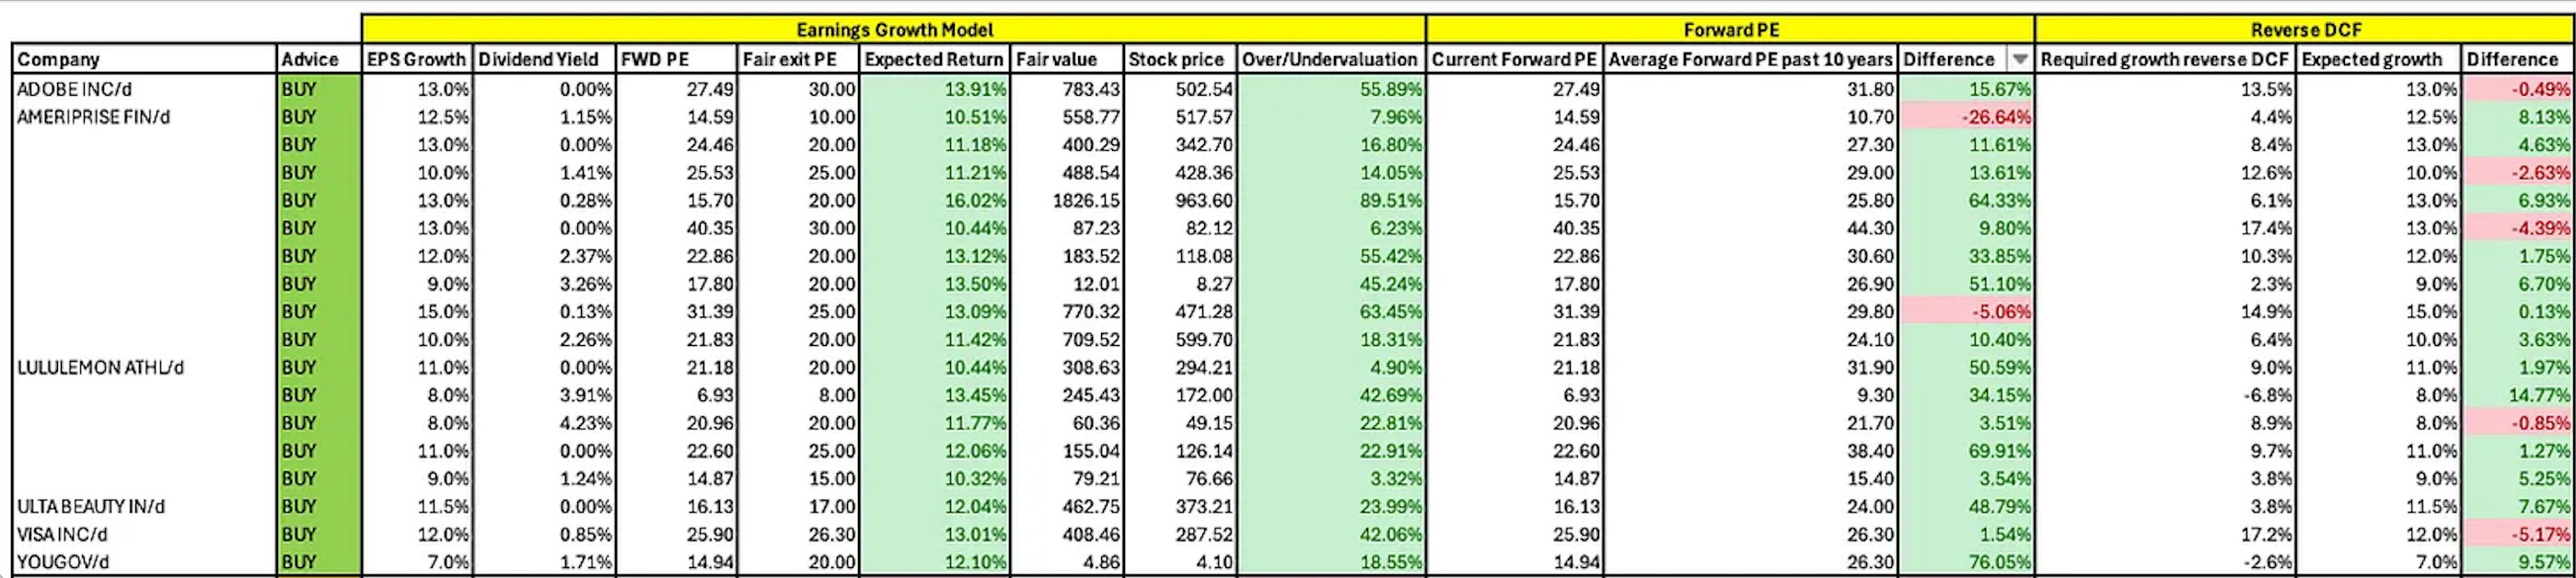2576x578 pixels.
Task: Select the required growth cell -6.8%
Action: coord(2165,395)
